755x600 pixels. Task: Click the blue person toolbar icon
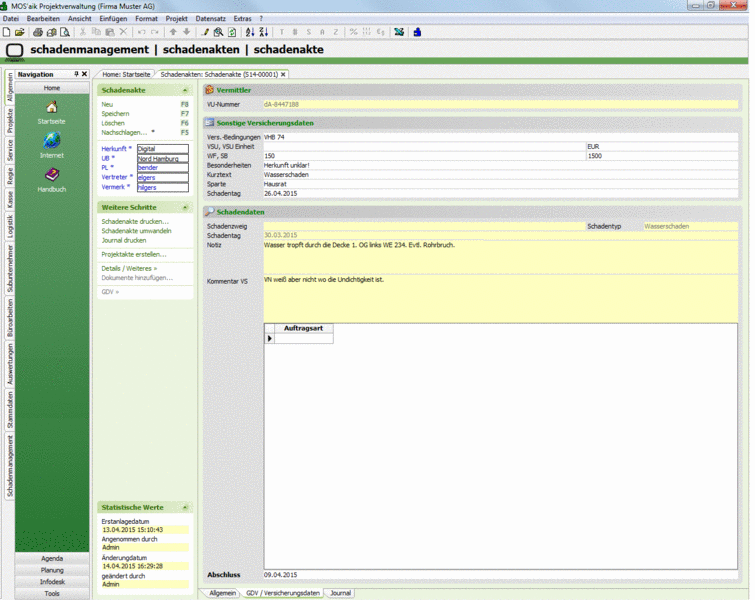click(417, 32)
